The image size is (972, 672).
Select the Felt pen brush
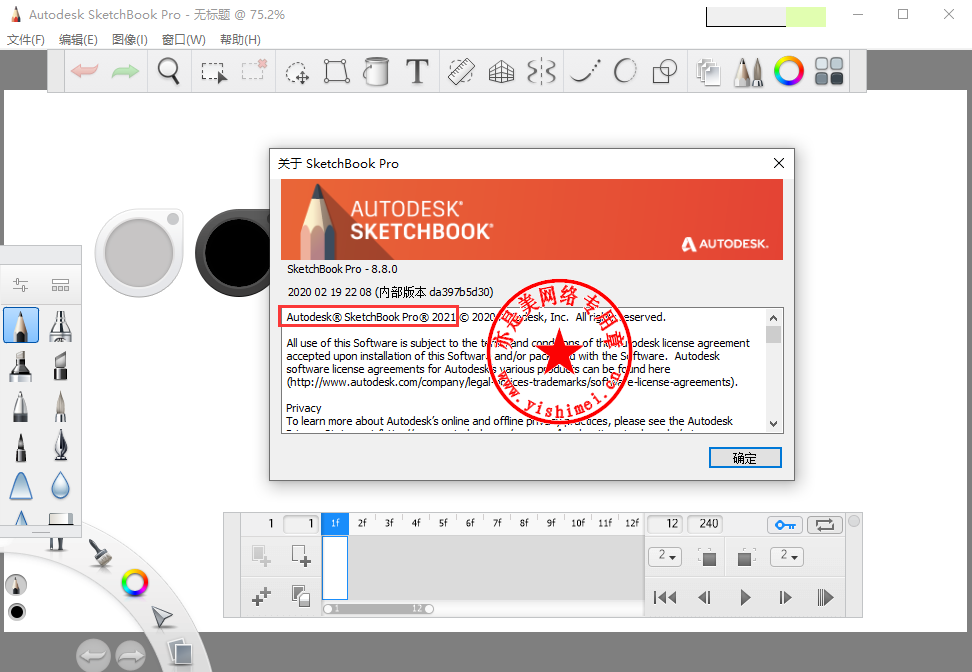[20, 446]
